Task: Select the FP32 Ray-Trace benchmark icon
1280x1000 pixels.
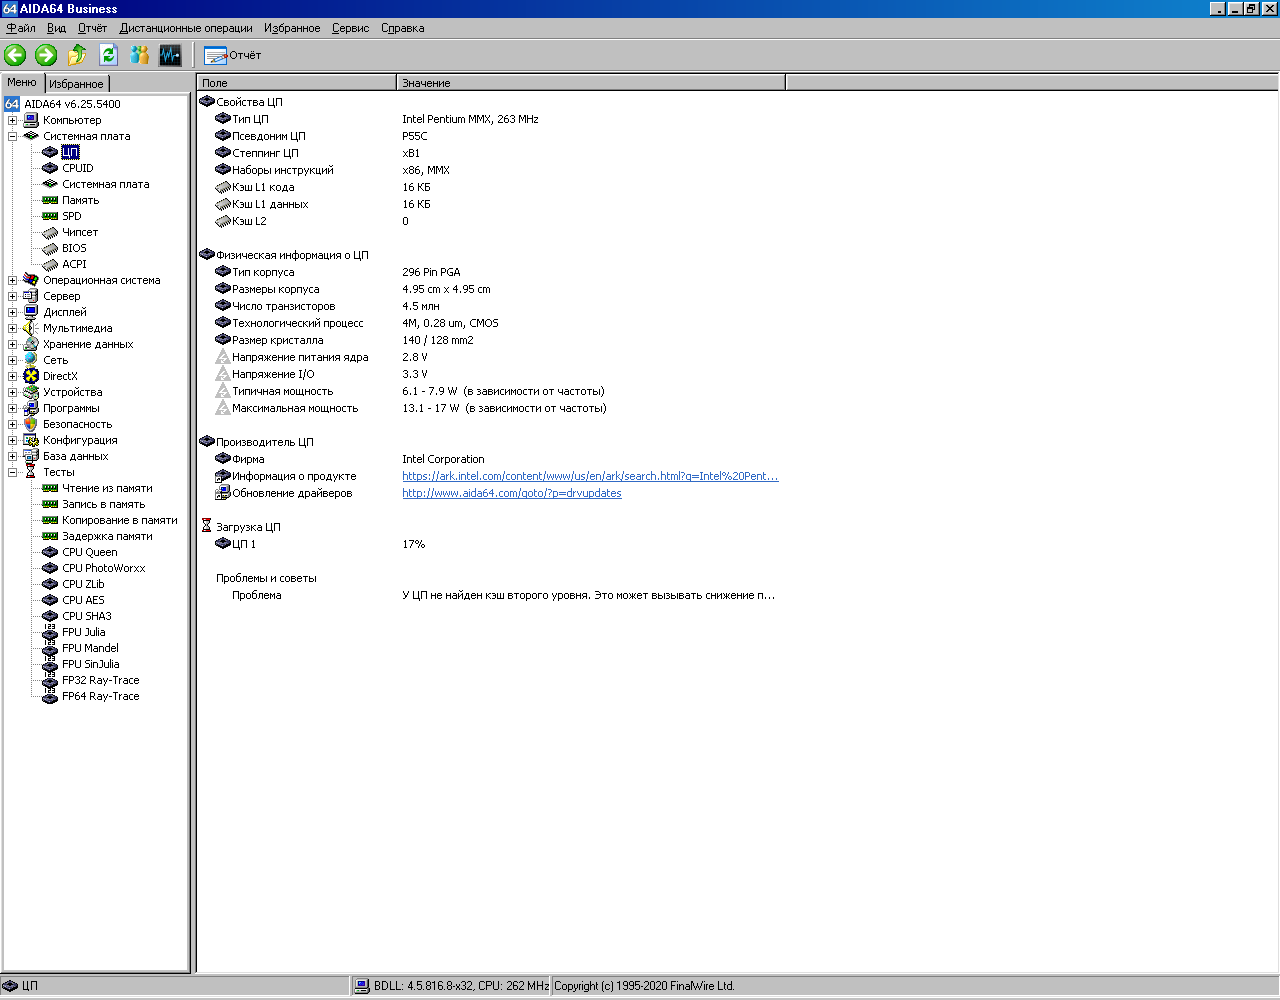Action: point(50,680)
